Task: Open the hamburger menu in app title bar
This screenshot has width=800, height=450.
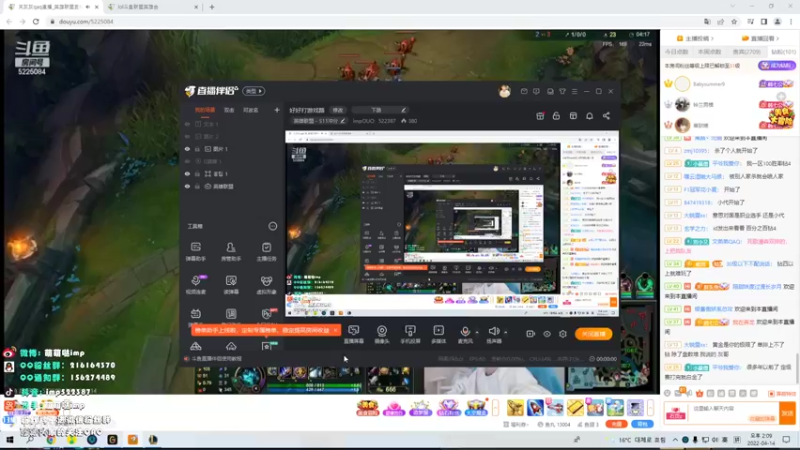Action: 574,91
